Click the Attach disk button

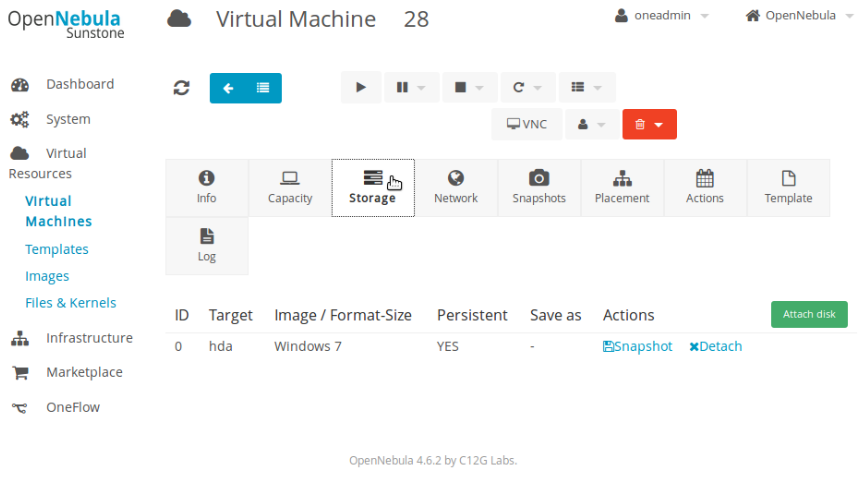[x=809, y=314]
